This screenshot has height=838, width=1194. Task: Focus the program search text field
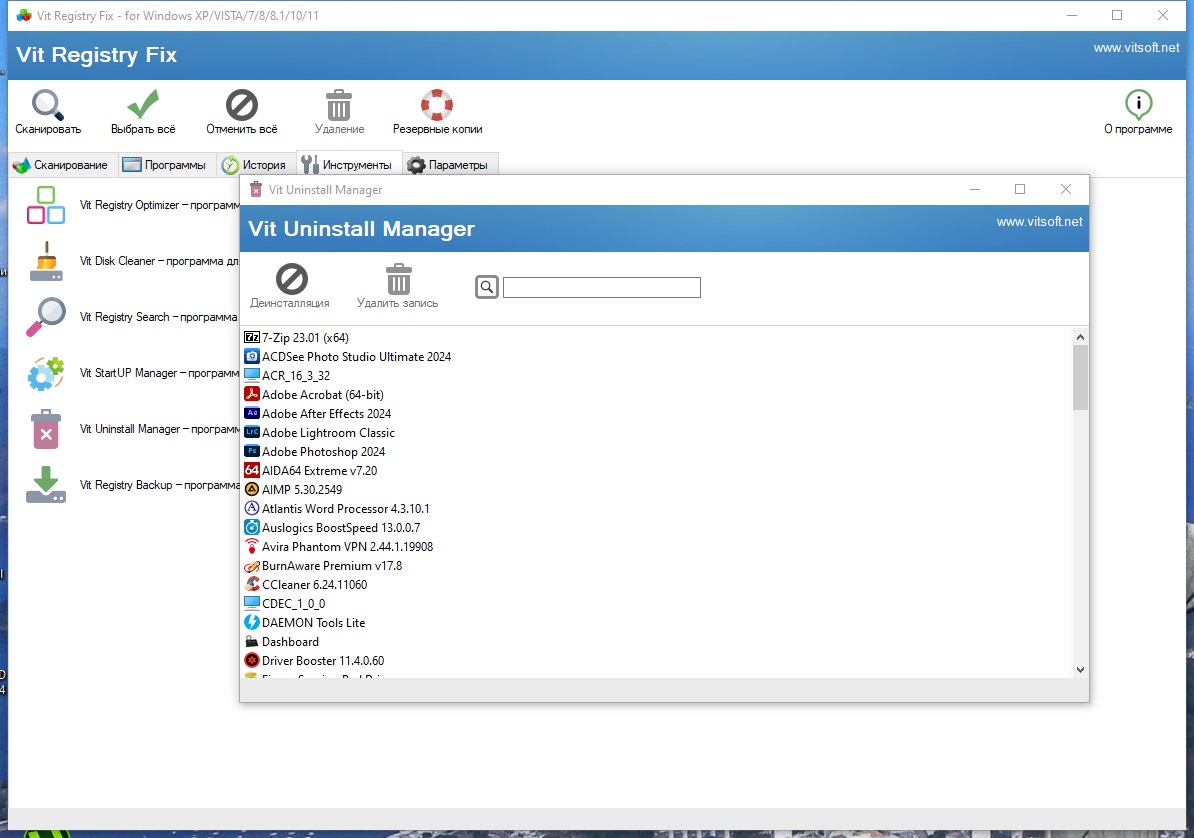click(x=601, y=288)
